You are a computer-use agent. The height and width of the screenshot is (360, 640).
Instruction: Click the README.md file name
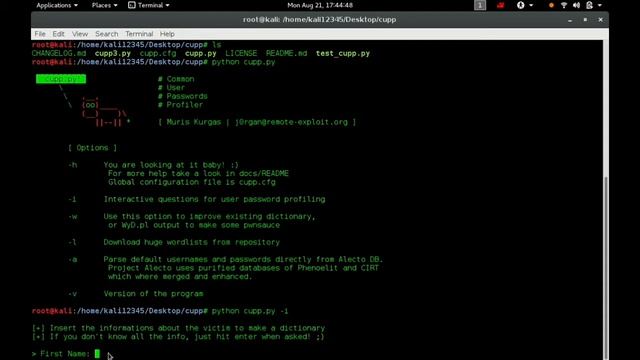click(287, 53)
